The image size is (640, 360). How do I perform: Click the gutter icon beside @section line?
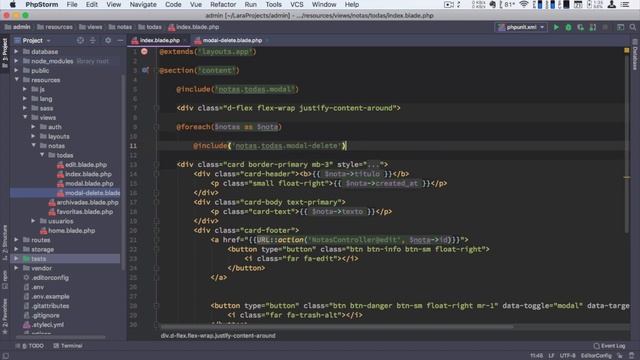click(x=145, y=70)
